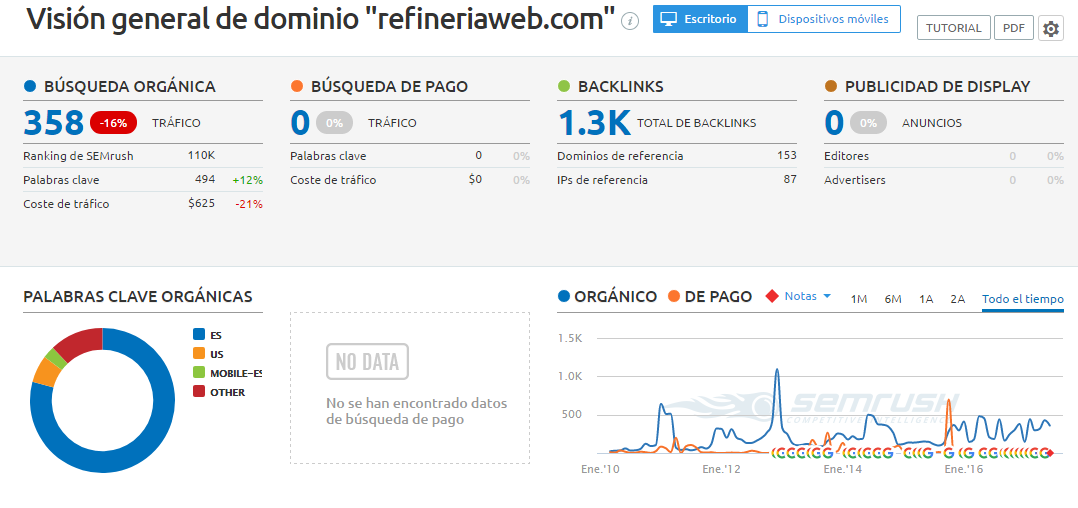Click organic keywords count 494
Image resolution: width=1078 pixels, height=508 pixels.
[x=205, y=180]
